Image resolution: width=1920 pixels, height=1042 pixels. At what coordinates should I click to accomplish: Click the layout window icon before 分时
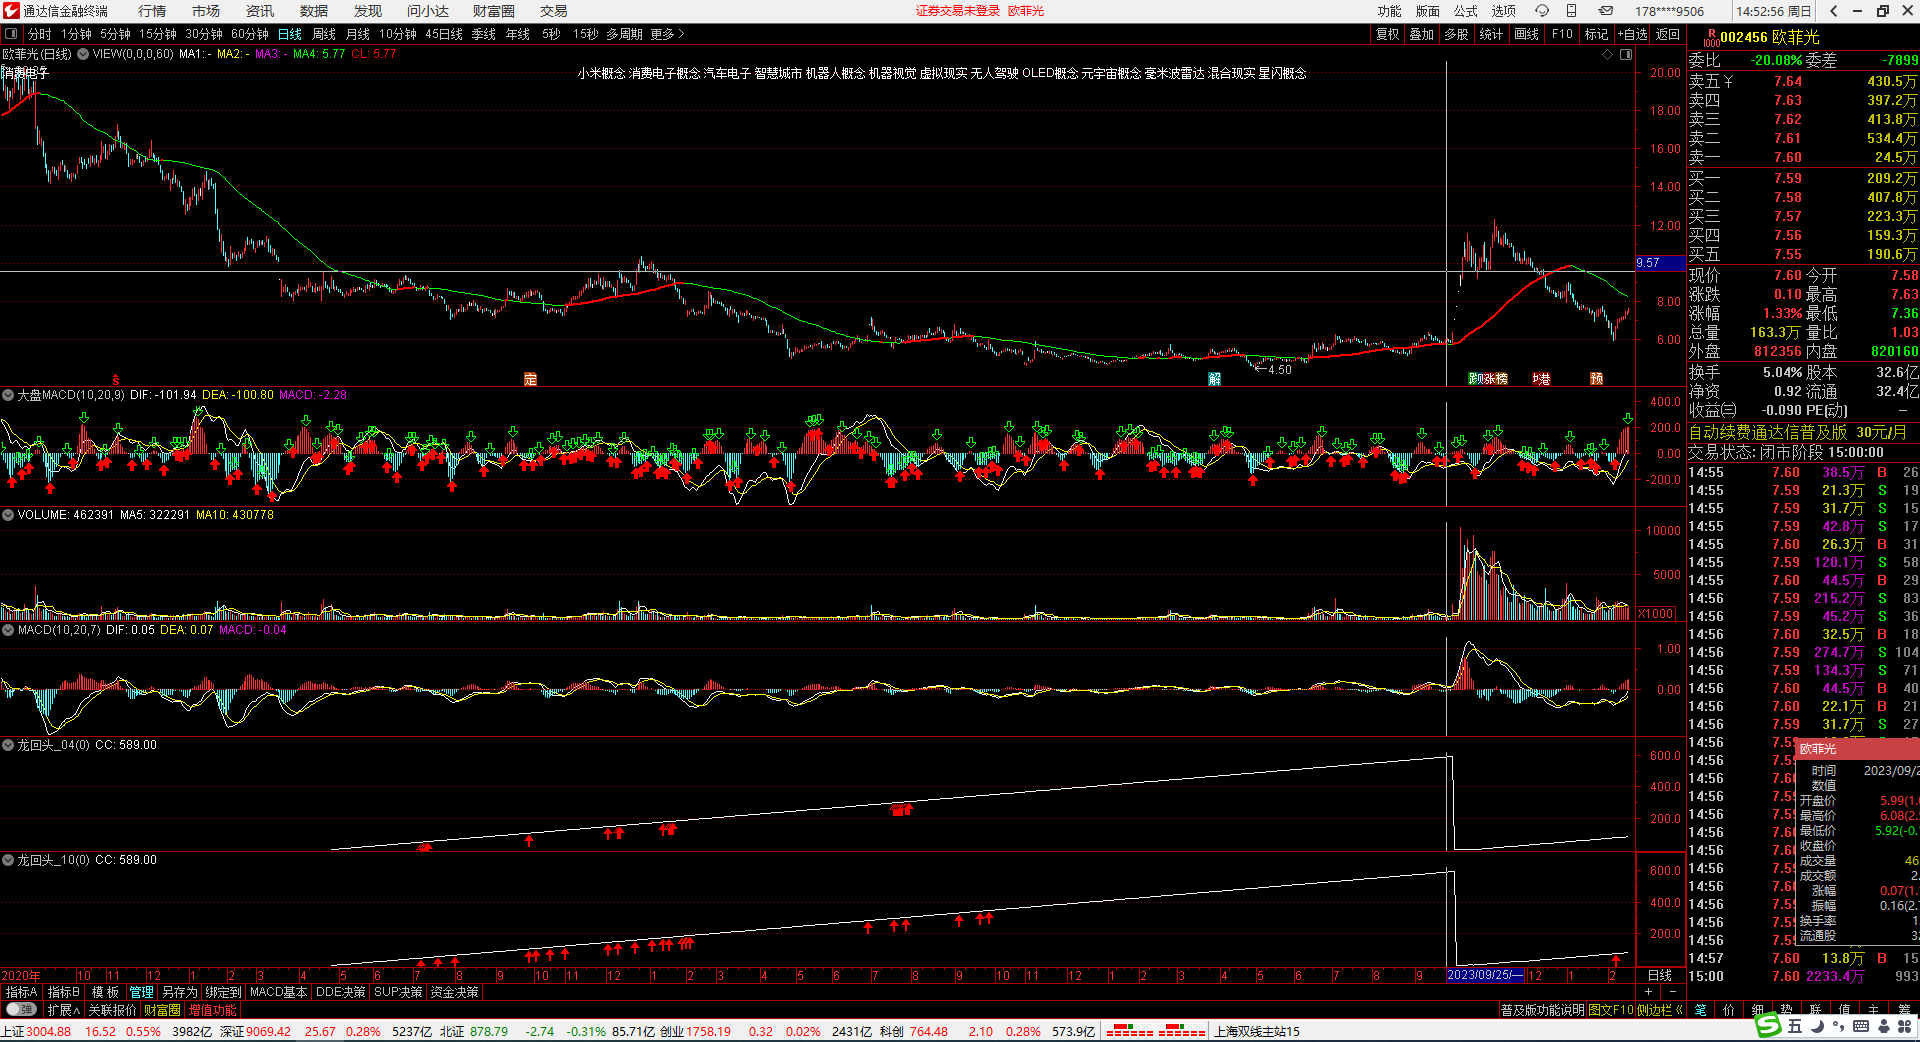click(x=11, y=34)
